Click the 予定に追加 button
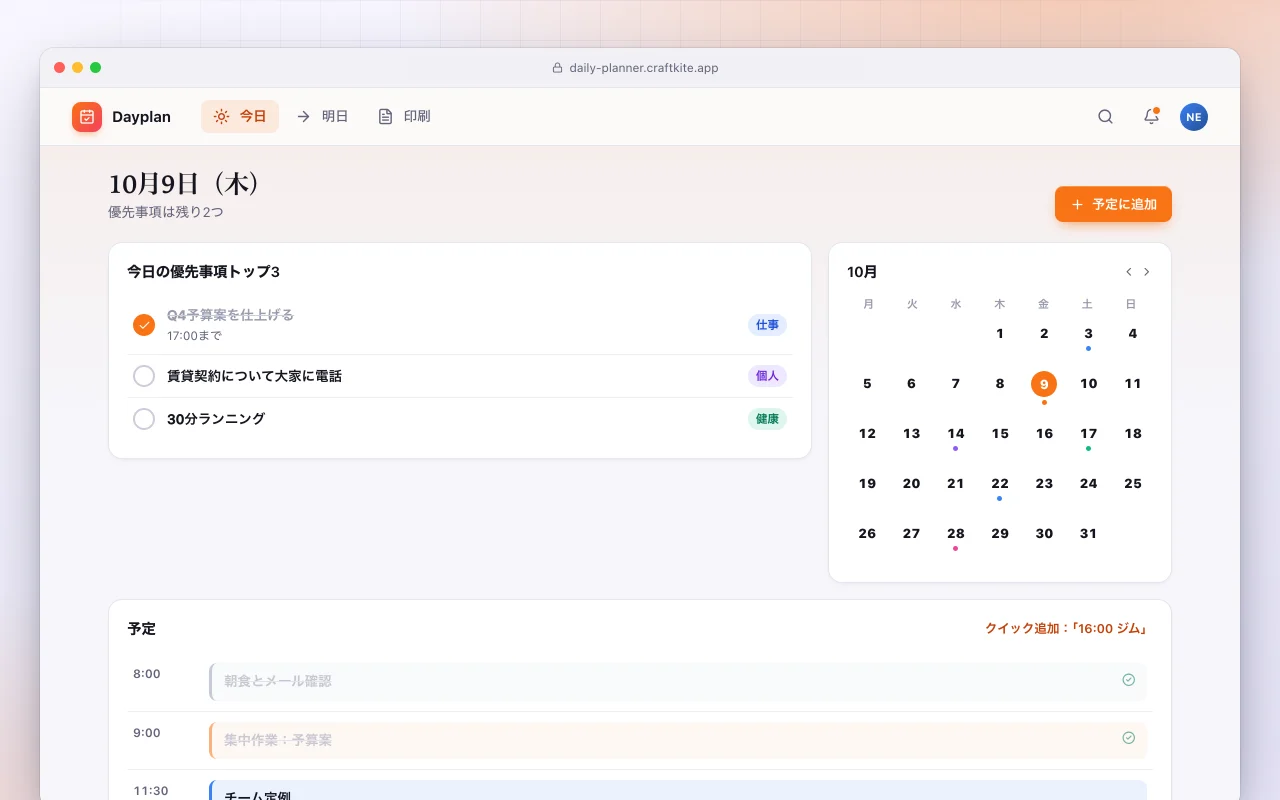The width and height of the screenshot is (1280, 800). point(1113,204)
